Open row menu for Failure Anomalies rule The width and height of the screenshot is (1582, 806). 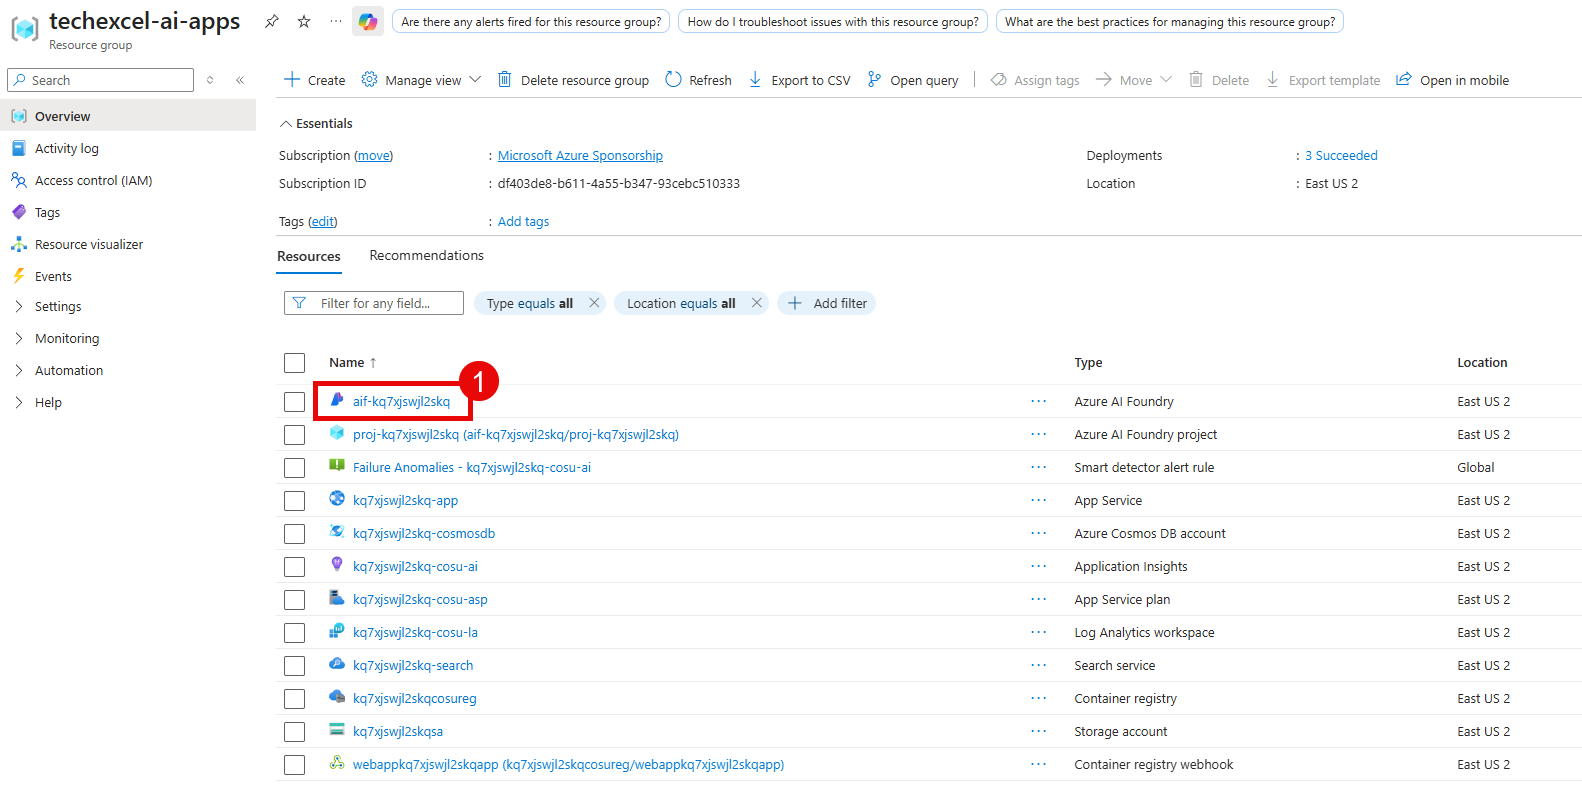point(1039,467)
